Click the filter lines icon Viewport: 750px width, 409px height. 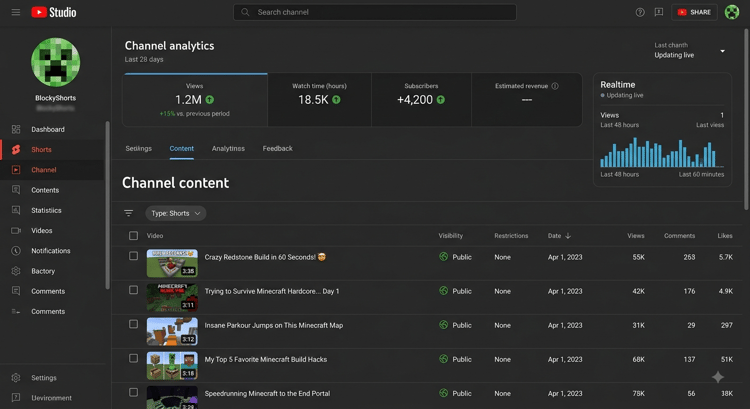click(129, 213)
